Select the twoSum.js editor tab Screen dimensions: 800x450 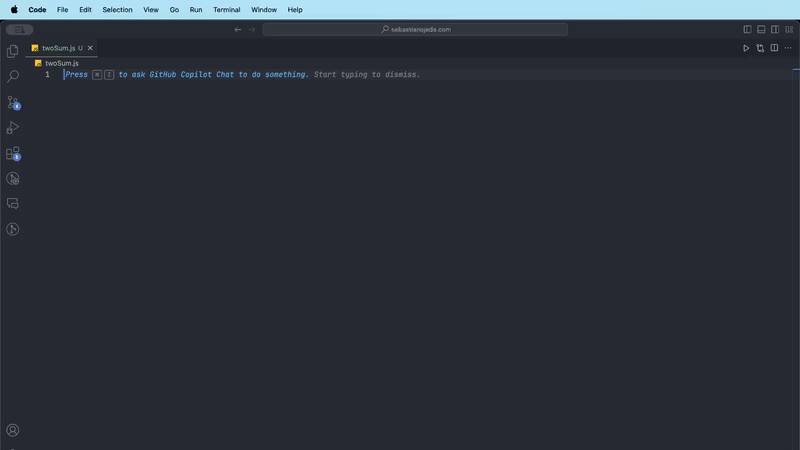[x=58, y=48]
